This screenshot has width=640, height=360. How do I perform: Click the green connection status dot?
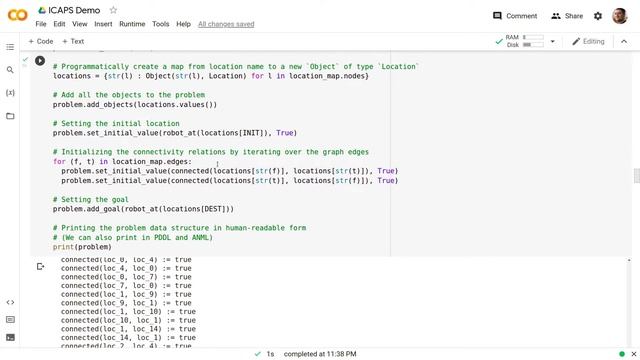pyautogui.click(x=622, y=354)
